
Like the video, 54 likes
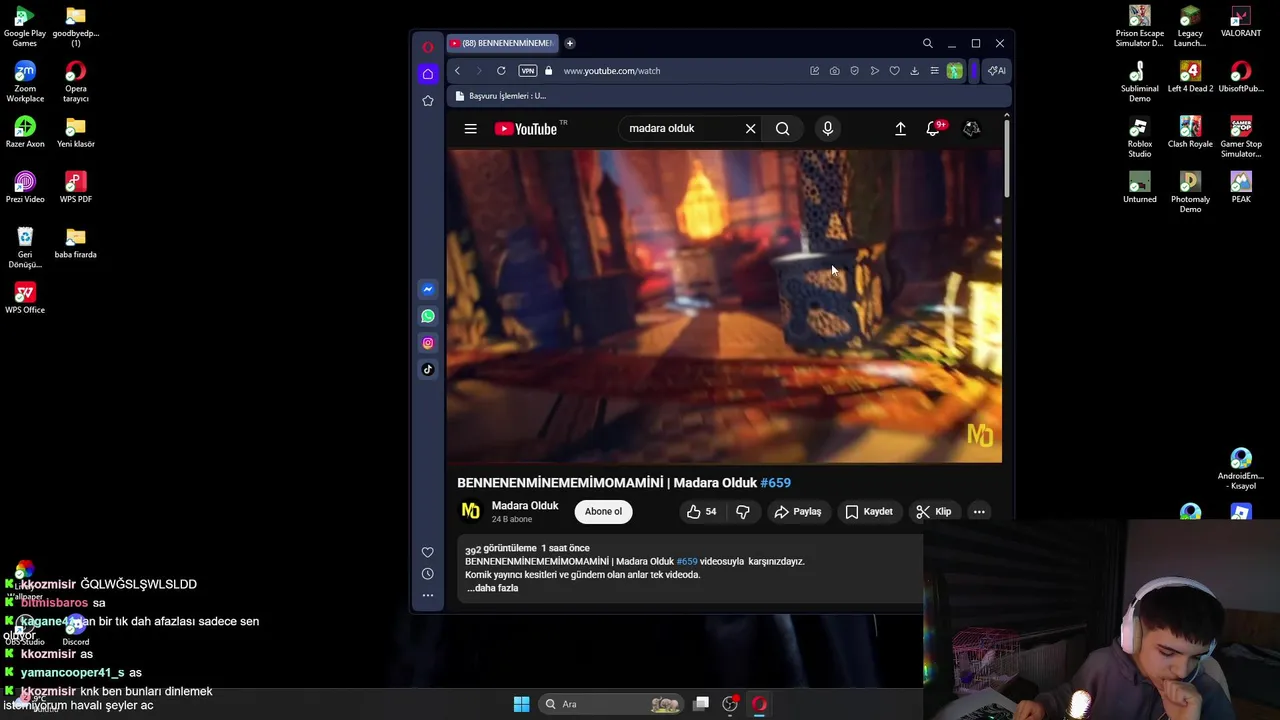[x=701, y=511]
